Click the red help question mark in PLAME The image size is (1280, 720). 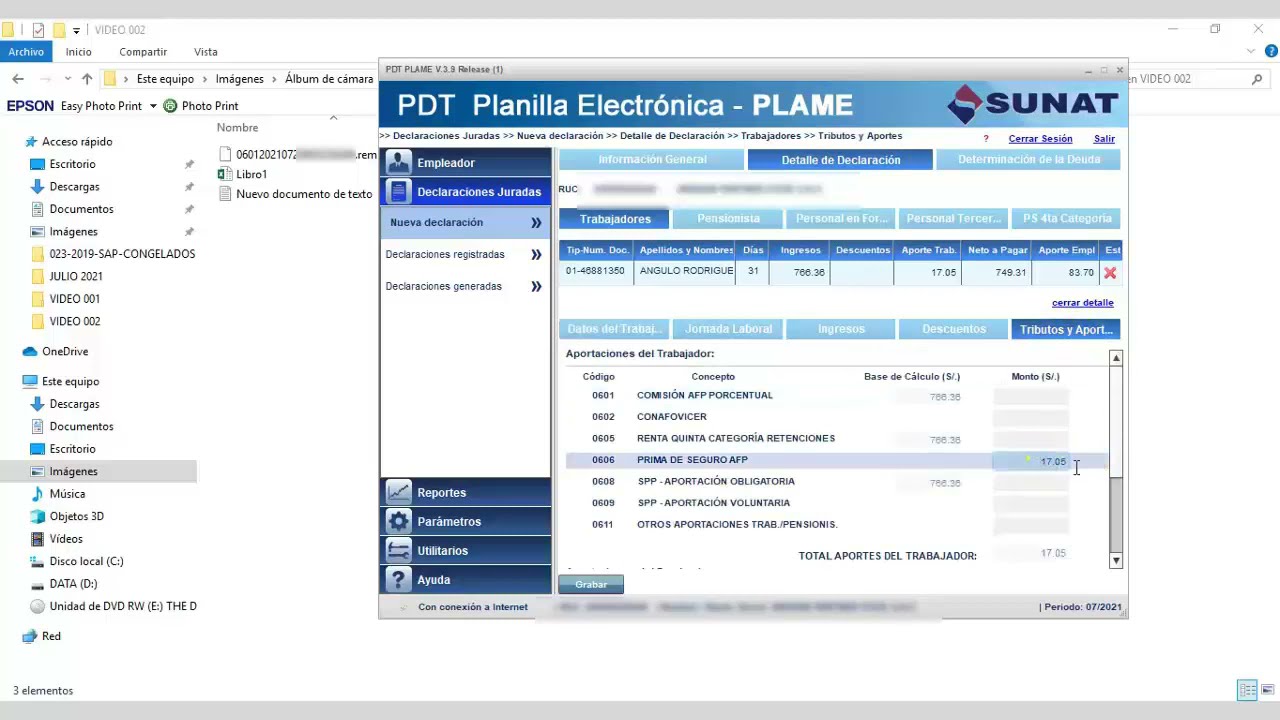[986, 139]
